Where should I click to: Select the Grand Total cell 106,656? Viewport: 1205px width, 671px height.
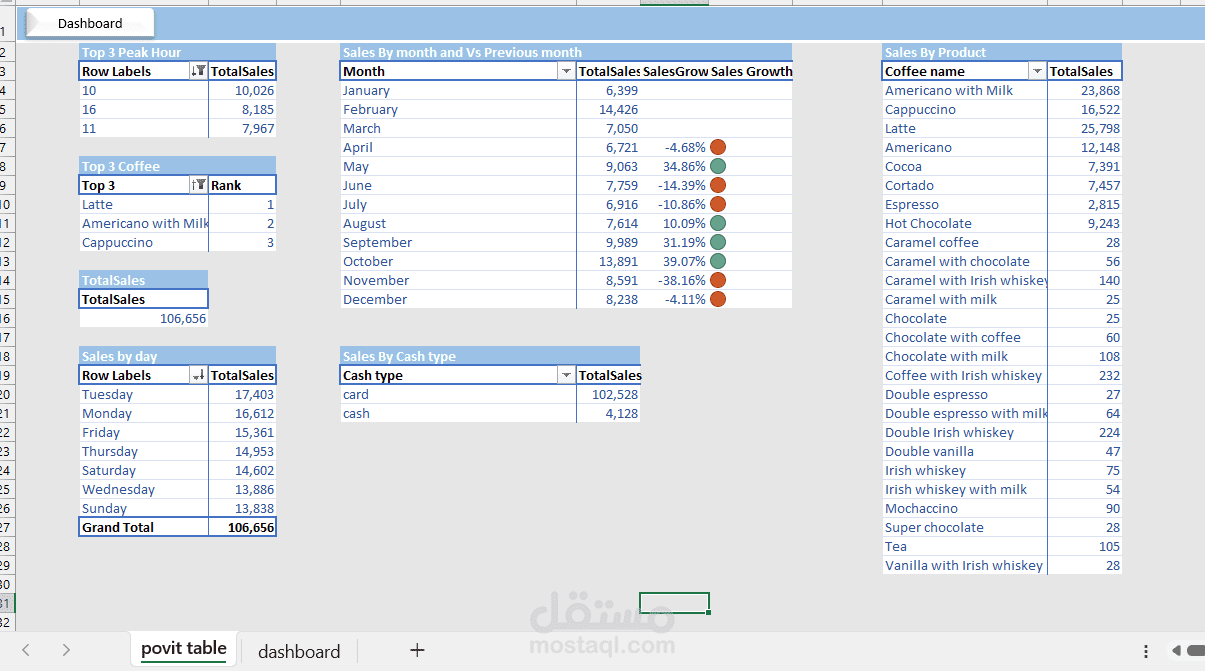tap(242, 527)
